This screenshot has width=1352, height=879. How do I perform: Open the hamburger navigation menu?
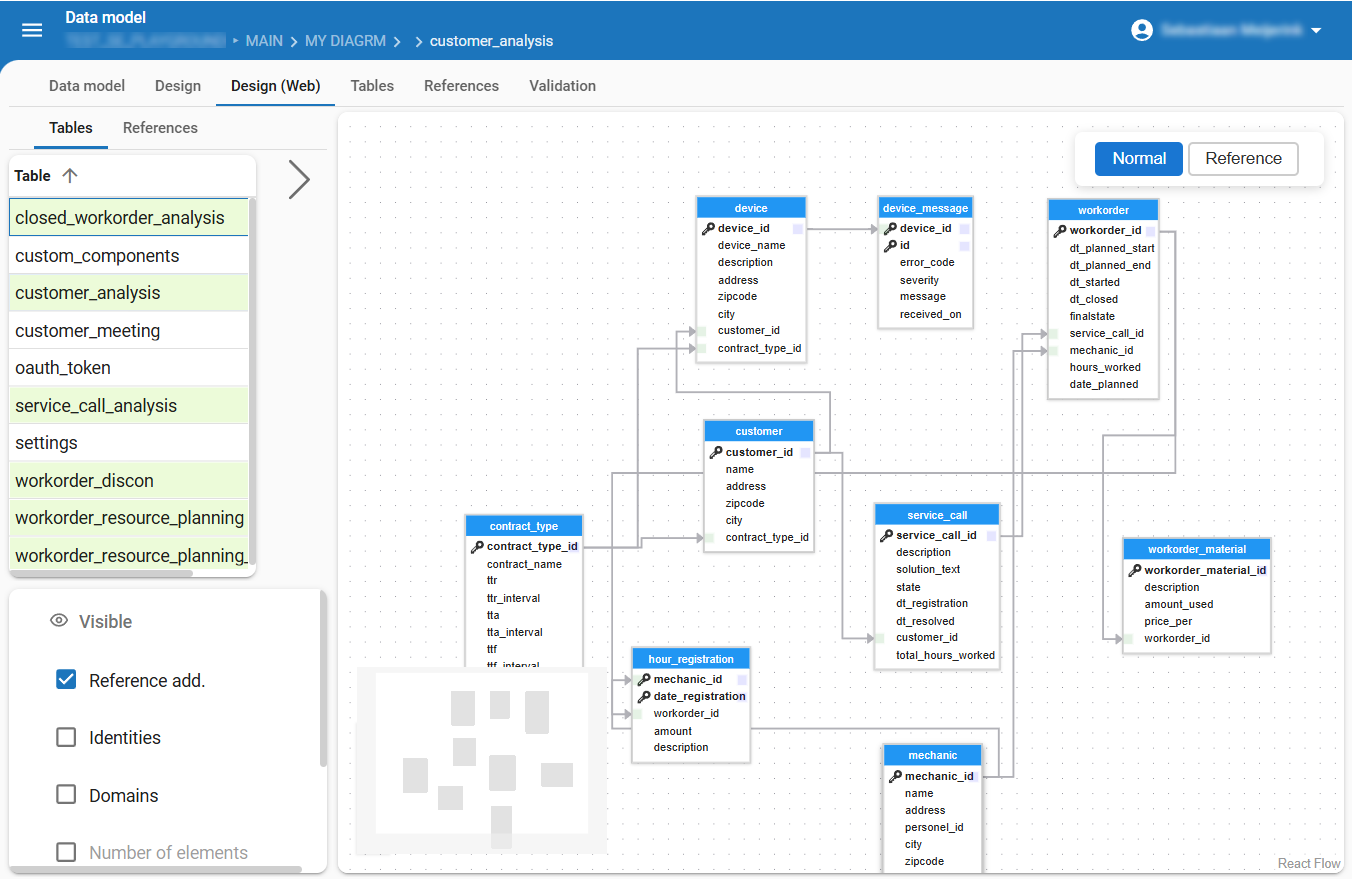point(32,30)
